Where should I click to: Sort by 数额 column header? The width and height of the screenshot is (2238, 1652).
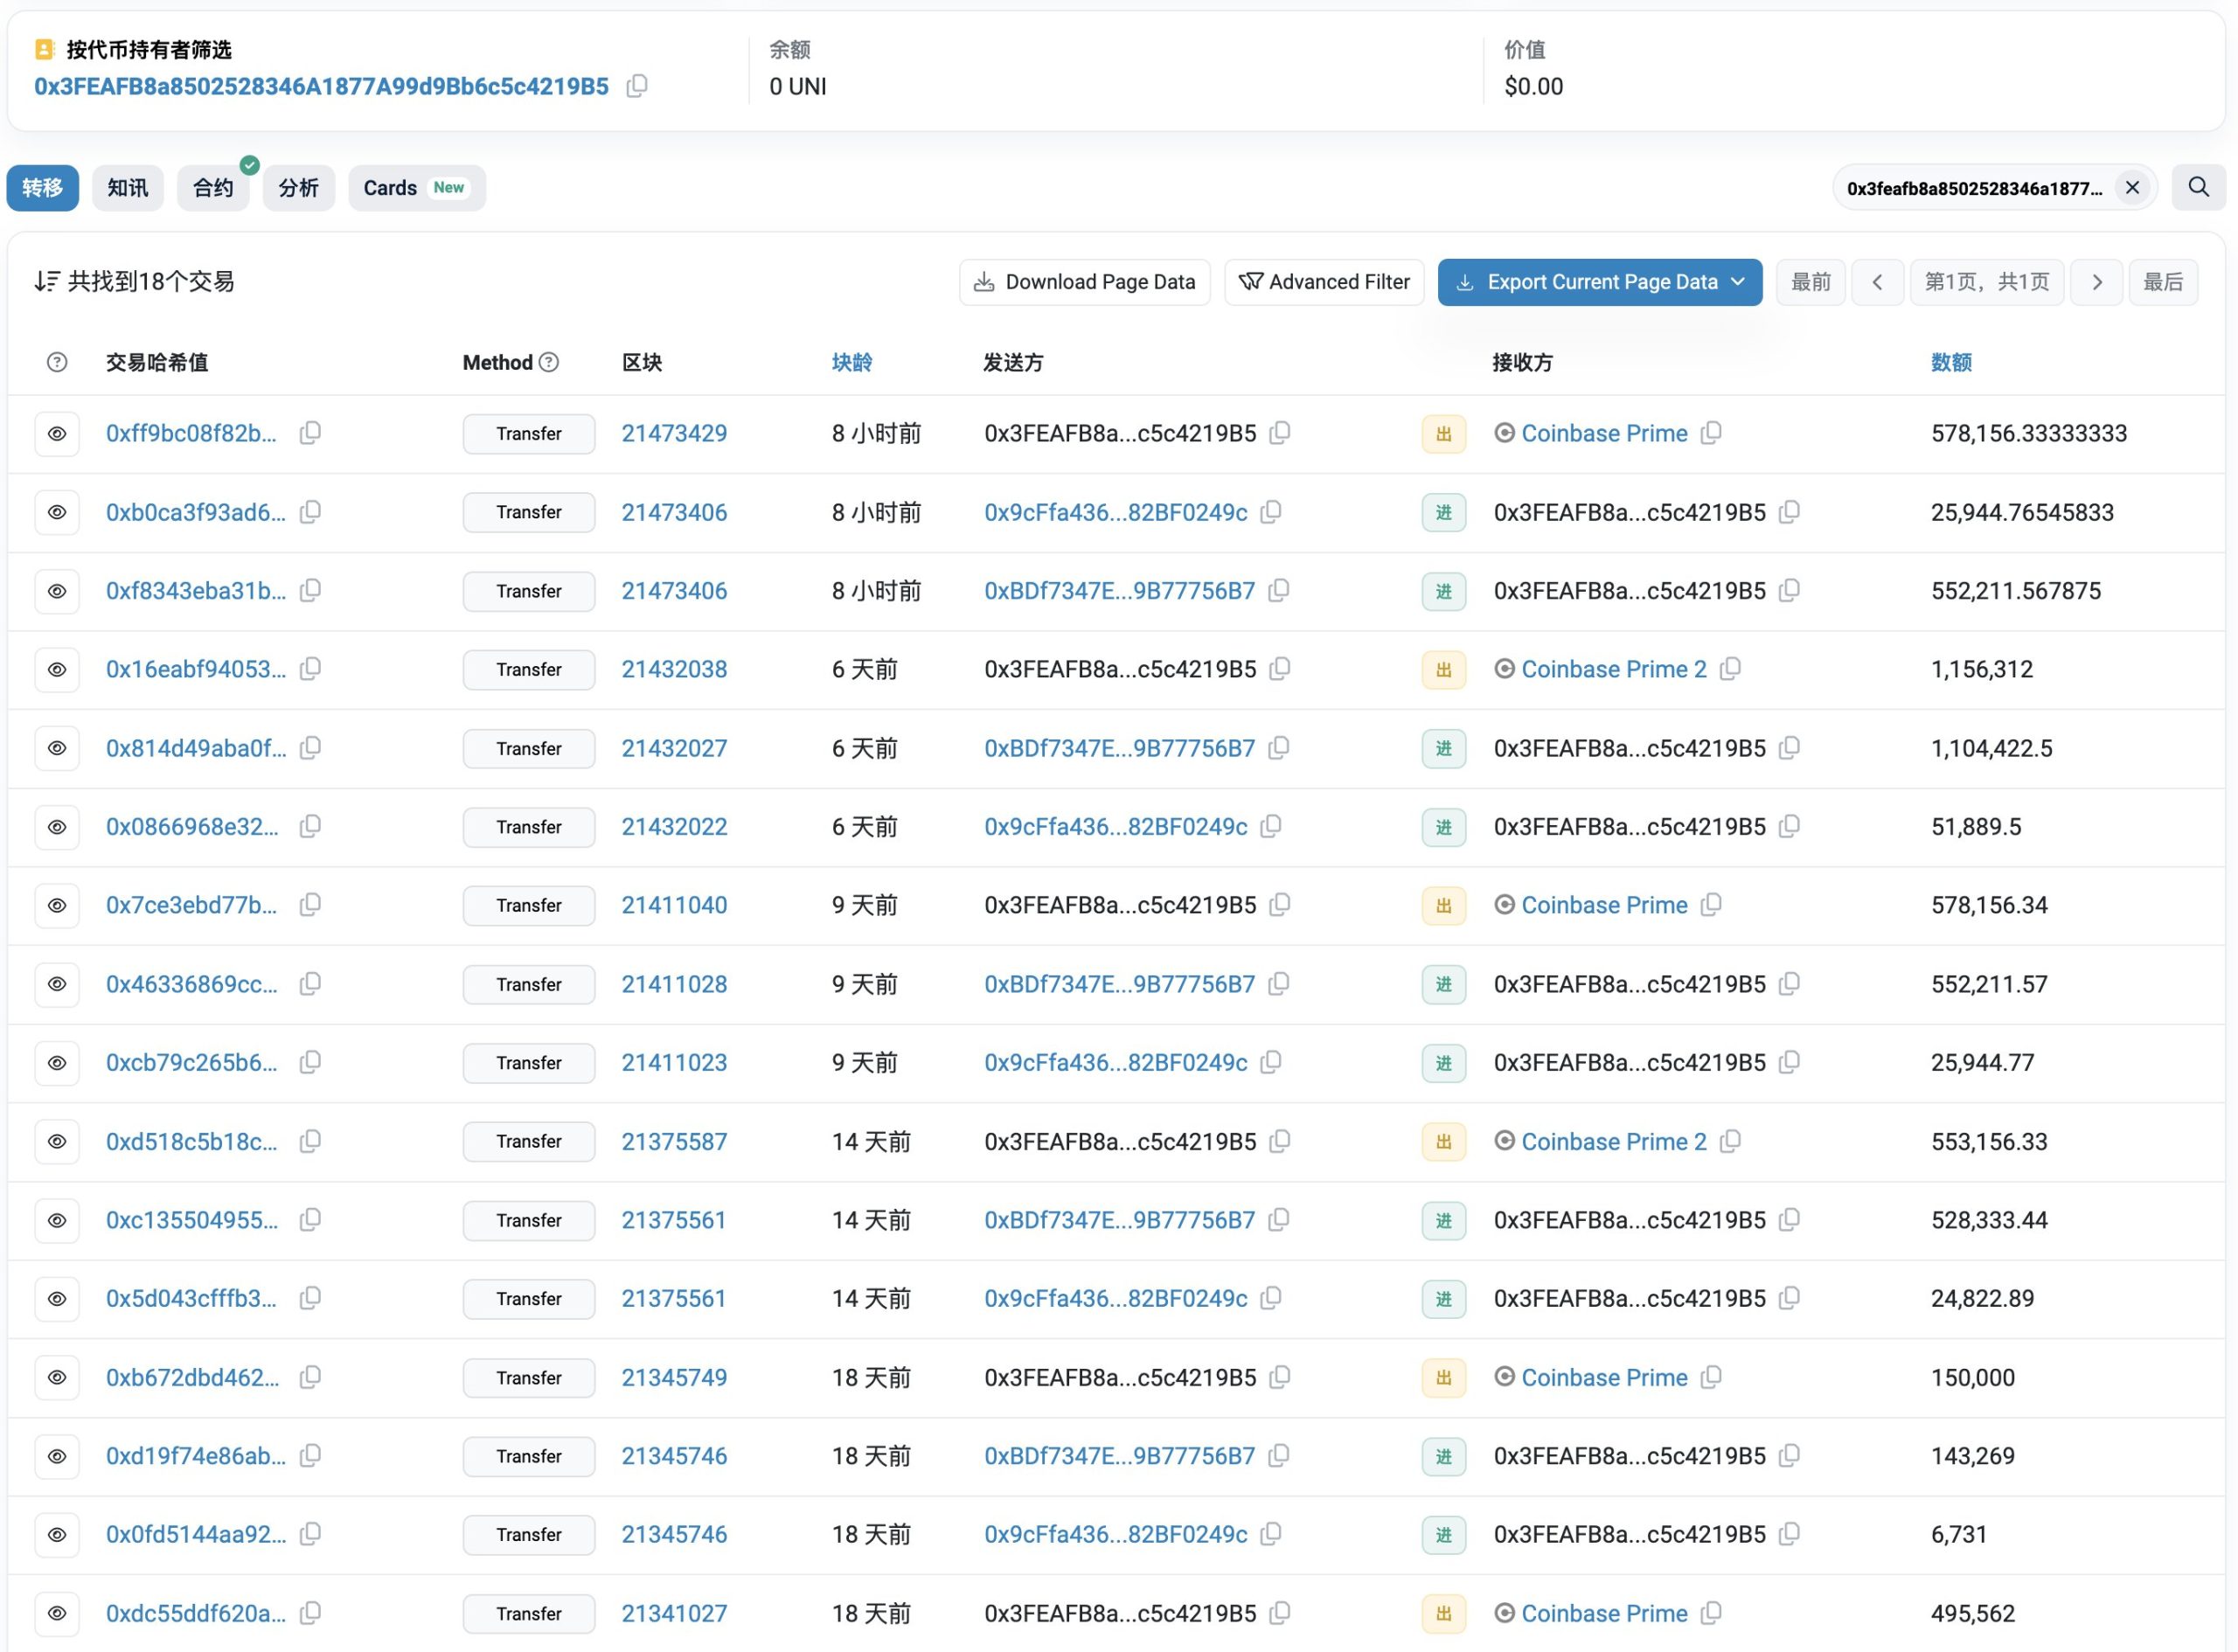pyautogui.click(x=1950, y=362)
